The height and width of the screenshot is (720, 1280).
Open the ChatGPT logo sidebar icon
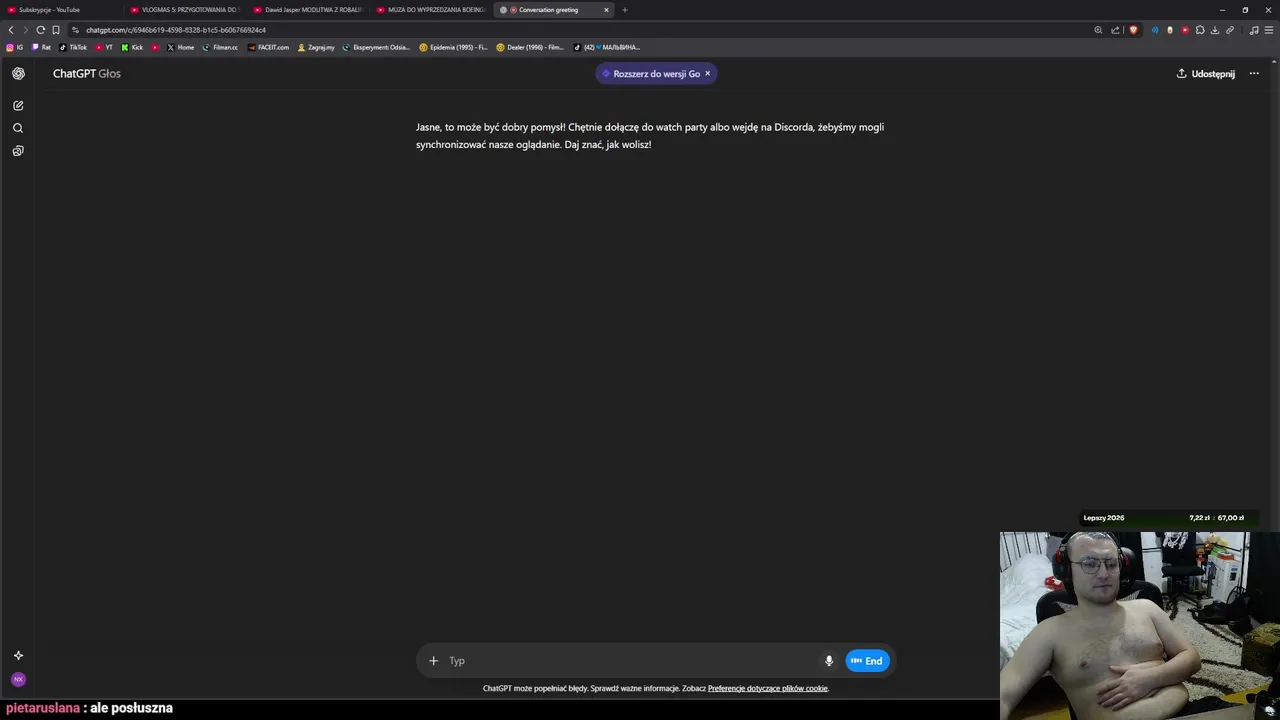(18, 73)
